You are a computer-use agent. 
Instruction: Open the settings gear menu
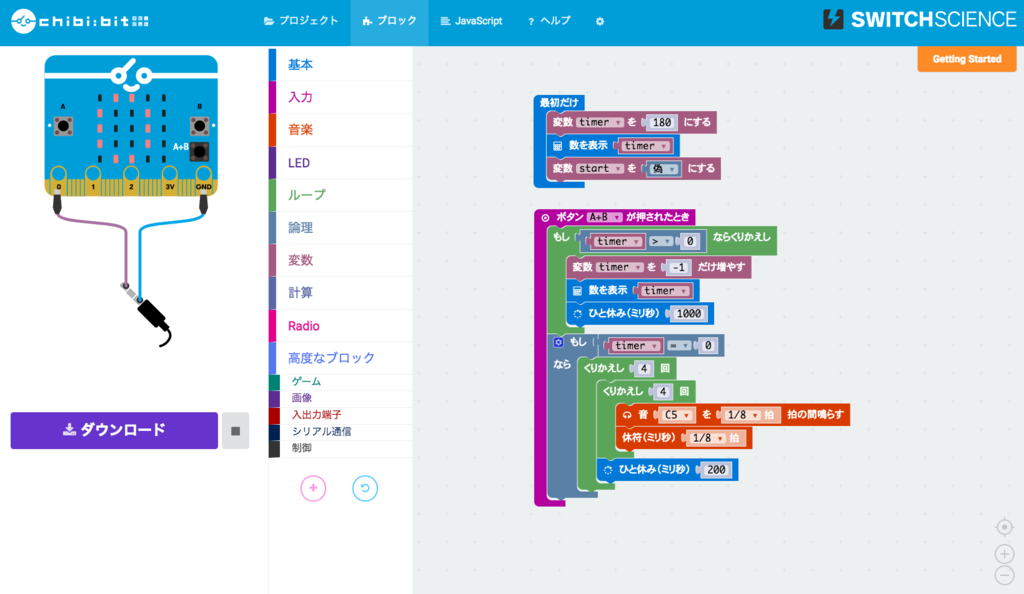click(600, 22)
